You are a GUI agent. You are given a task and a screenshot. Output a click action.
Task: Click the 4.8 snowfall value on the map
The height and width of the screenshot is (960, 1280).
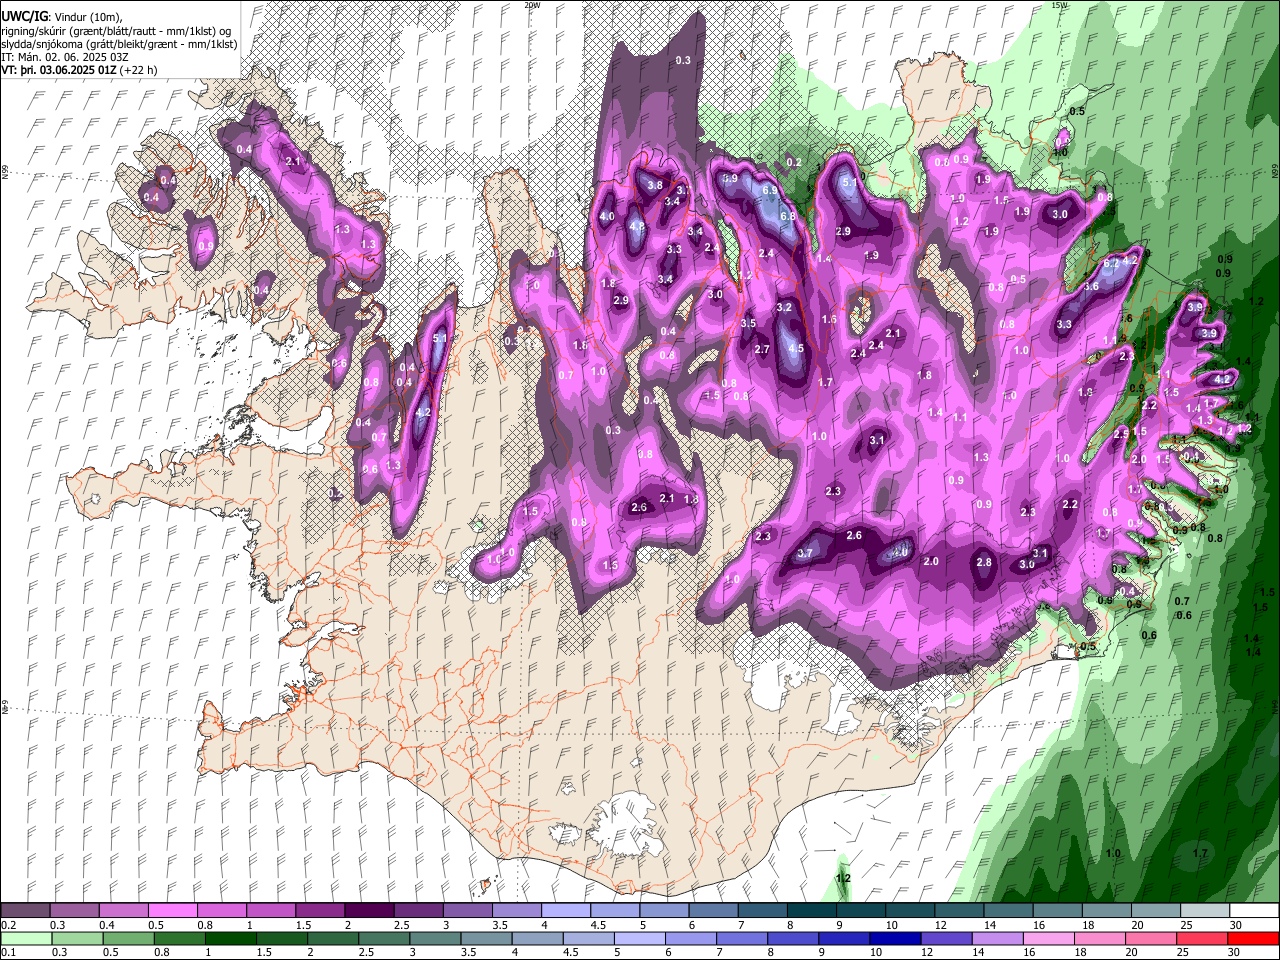point(637,226)
